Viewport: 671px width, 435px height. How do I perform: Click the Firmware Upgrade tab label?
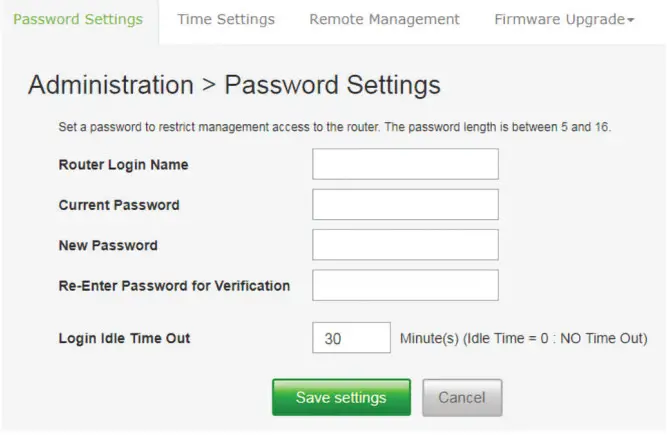[x=559, y=19]
